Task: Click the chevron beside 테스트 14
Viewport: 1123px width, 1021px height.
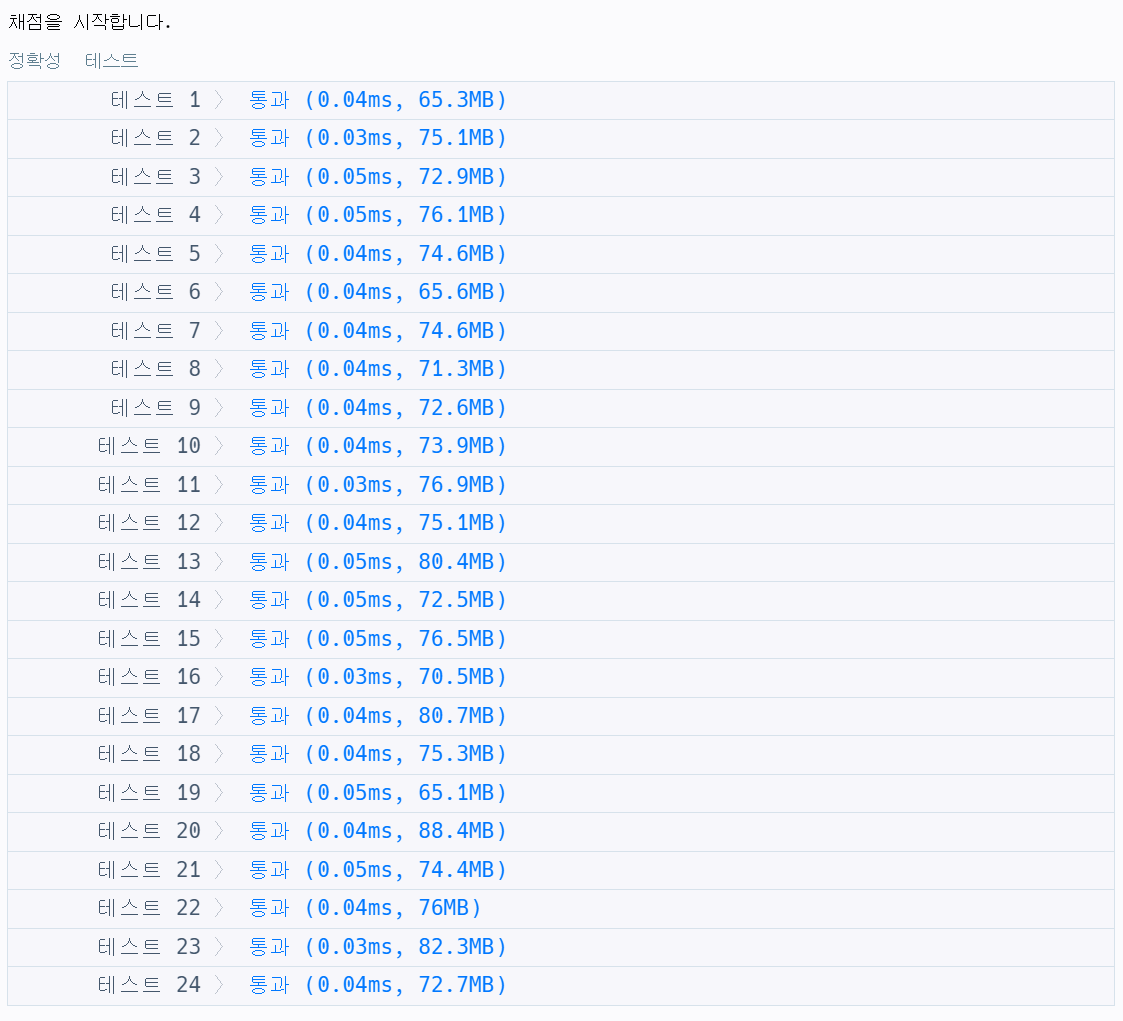Action: 219,599
